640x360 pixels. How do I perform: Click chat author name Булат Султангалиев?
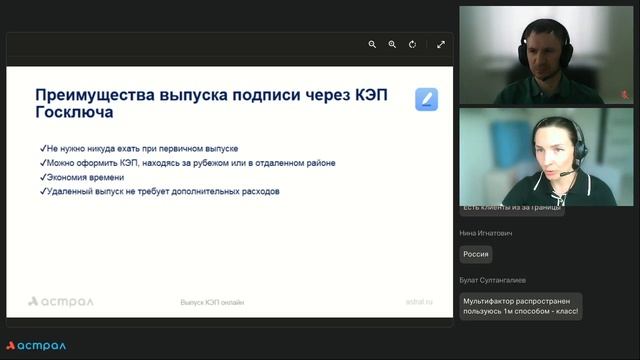(x=492, y=280)
